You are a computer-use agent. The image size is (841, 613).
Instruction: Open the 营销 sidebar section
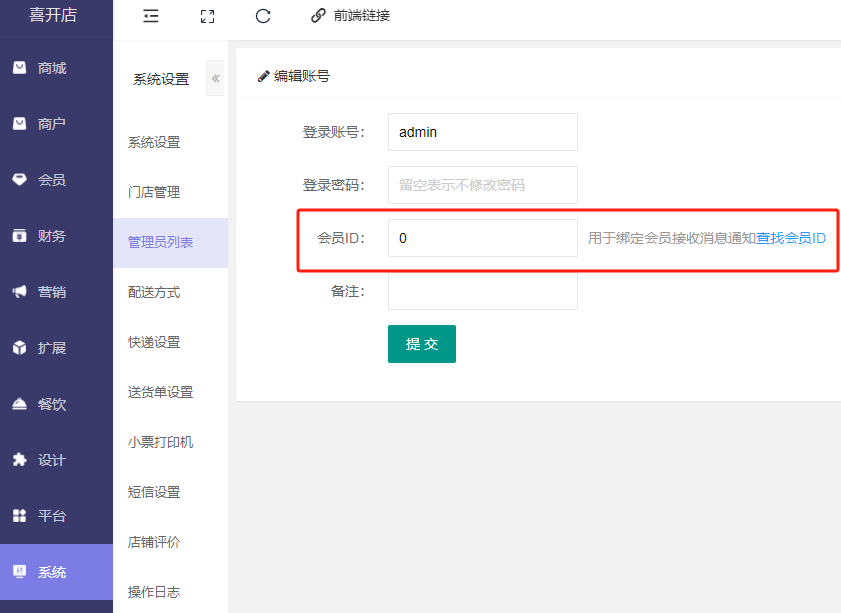56,292
